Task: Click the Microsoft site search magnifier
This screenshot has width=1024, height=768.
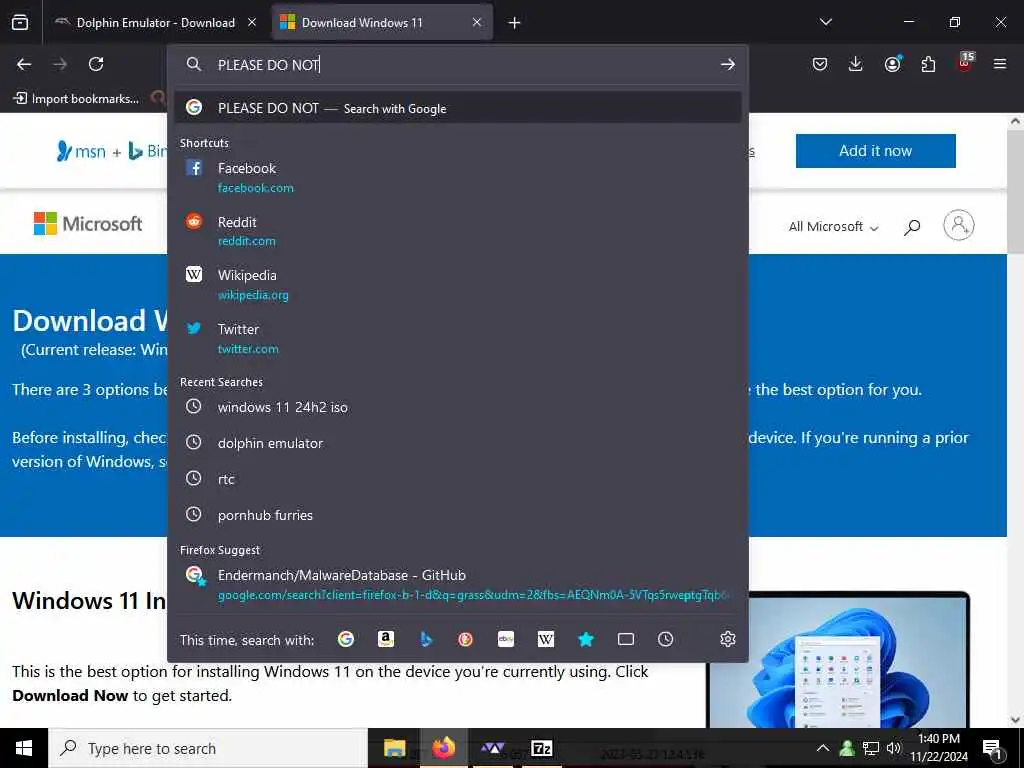Action: coord(912,227)
